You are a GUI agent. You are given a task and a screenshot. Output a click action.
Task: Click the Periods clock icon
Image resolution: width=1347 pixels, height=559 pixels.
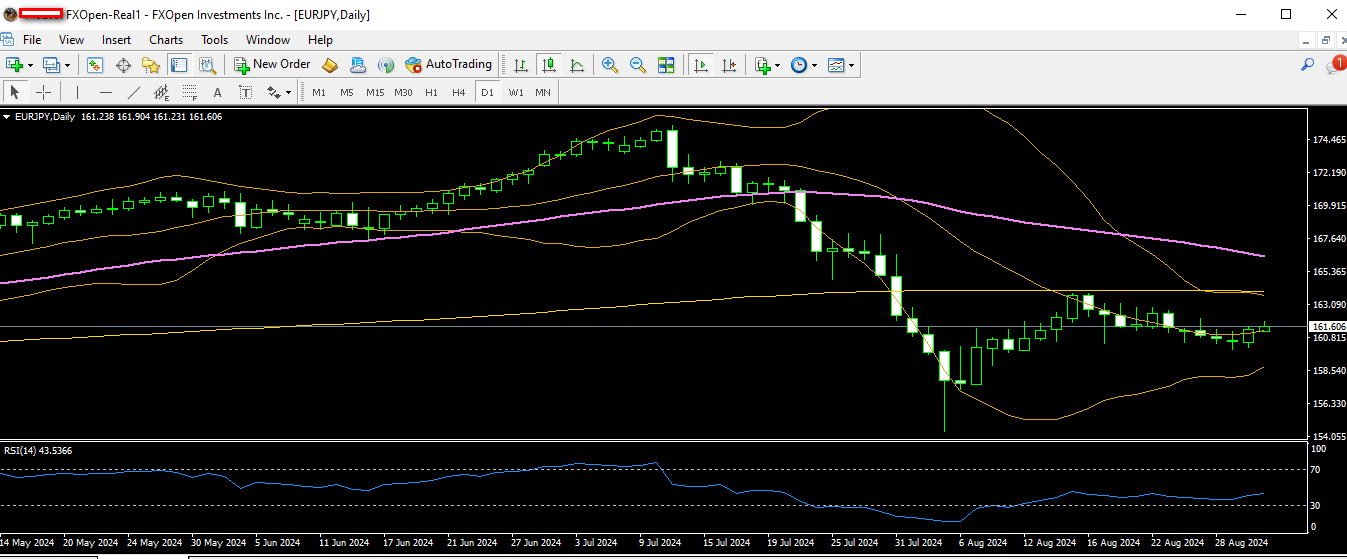point(799,65)
